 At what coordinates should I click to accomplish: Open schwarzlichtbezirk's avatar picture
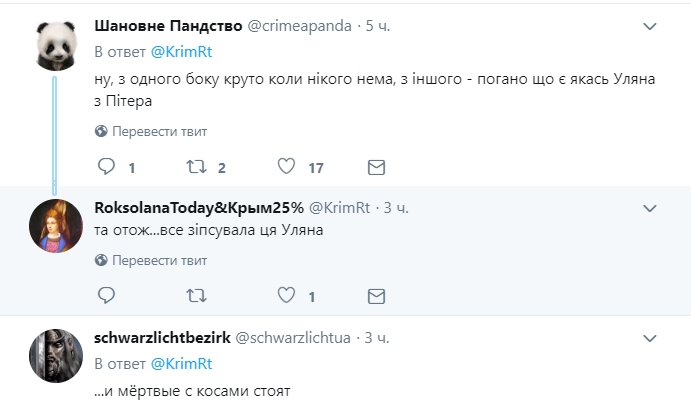pos(58,356)
